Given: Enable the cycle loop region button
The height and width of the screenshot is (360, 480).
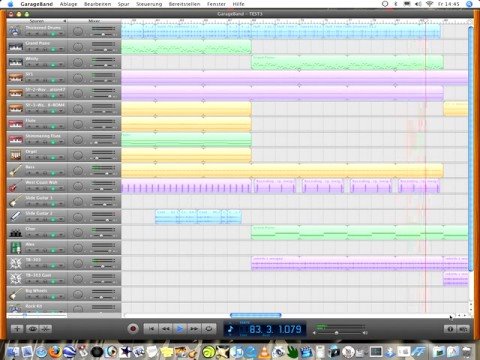Looking at the screenshot, I should click(209, 329).
